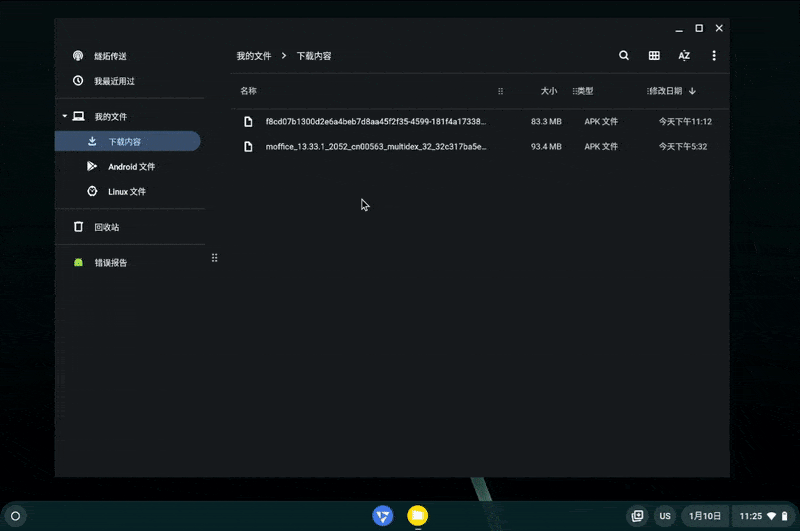
Task: Open Android 文件 in the sidebar
Action: point(130,166)
